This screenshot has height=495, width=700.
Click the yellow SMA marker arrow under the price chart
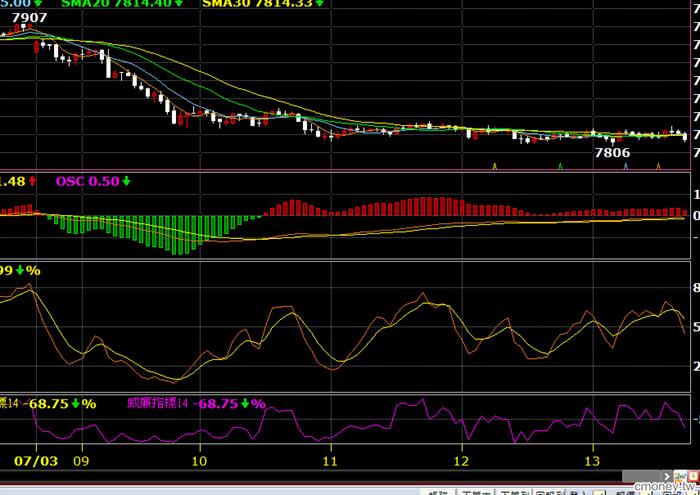coord(494,166)
